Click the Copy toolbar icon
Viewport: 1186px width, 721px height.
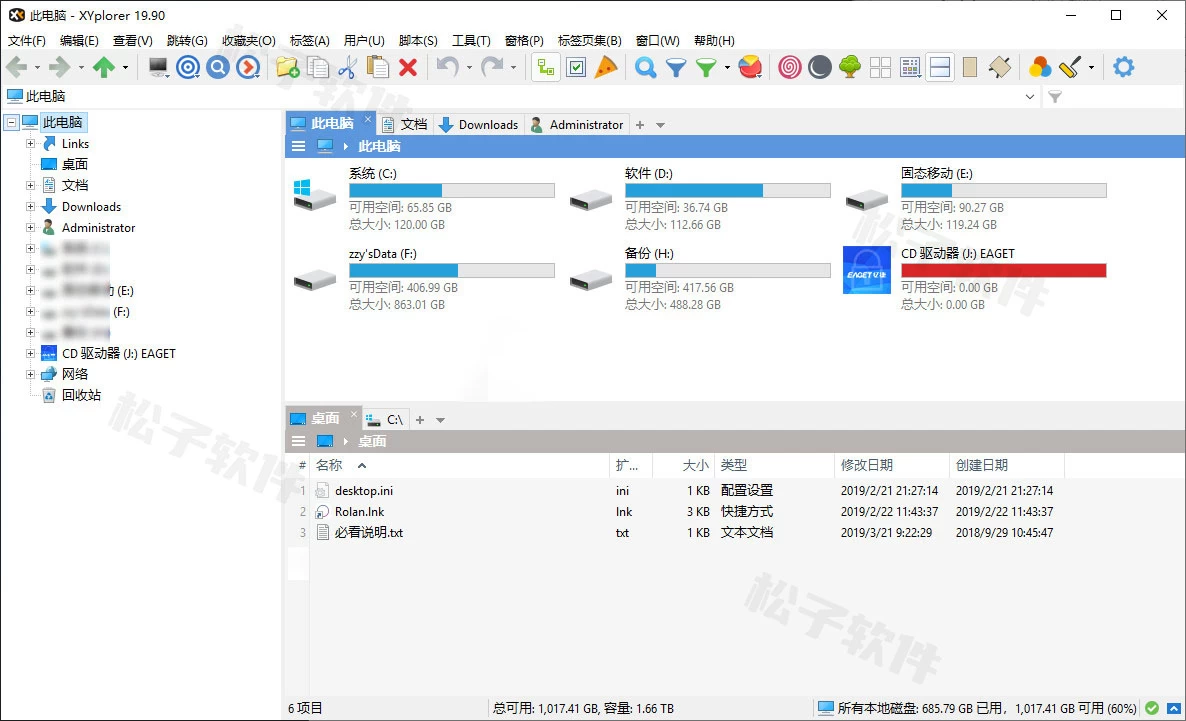[318, 67]
